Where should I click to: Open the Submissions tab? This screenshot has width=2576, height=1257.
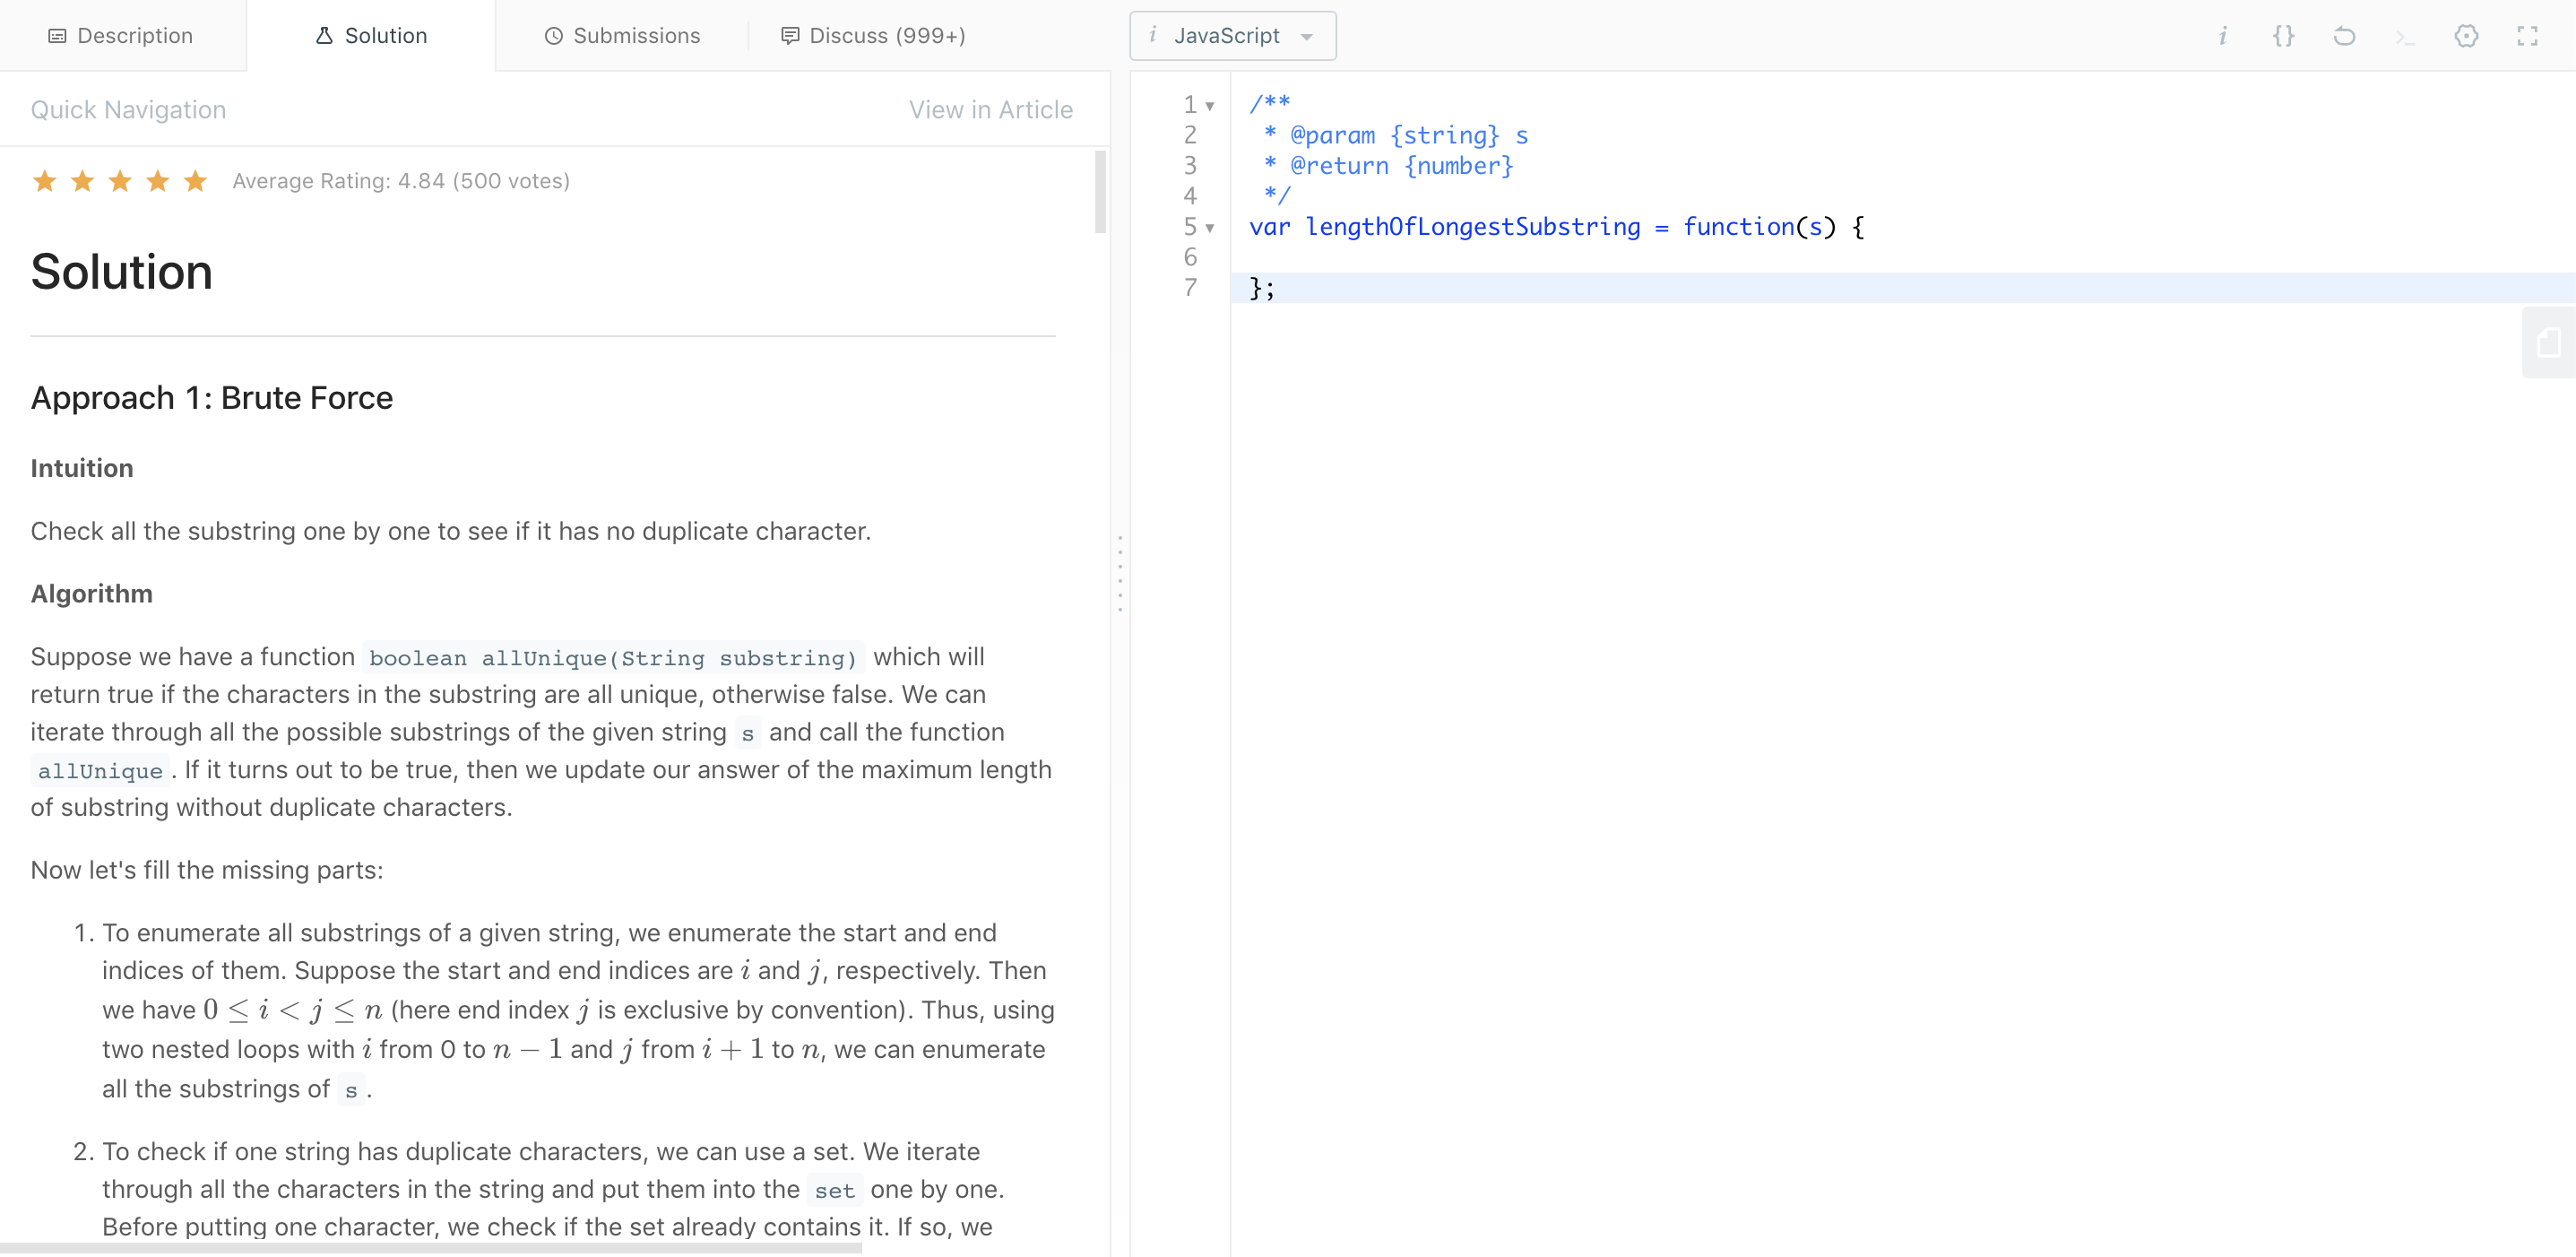(622, 36)
